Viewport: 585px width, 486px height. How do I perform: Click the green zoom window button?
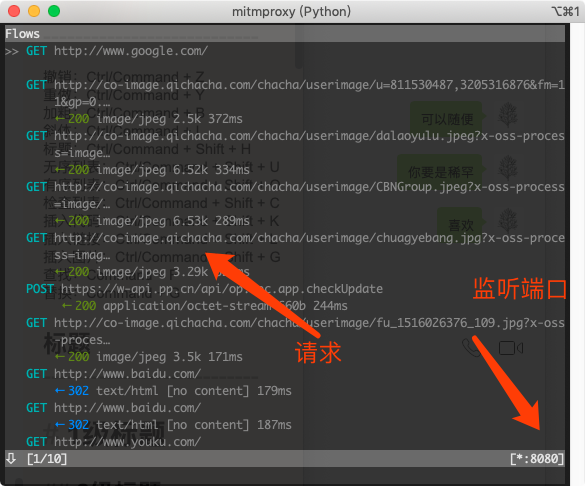pyautogui.click(x=54, y=11)
